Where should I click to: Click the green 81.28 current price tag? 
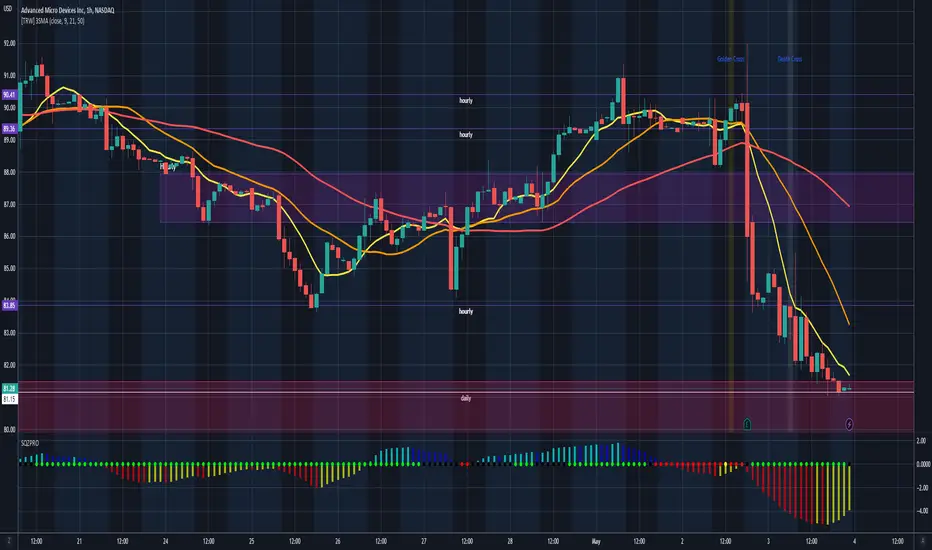(x=10, y=388)
